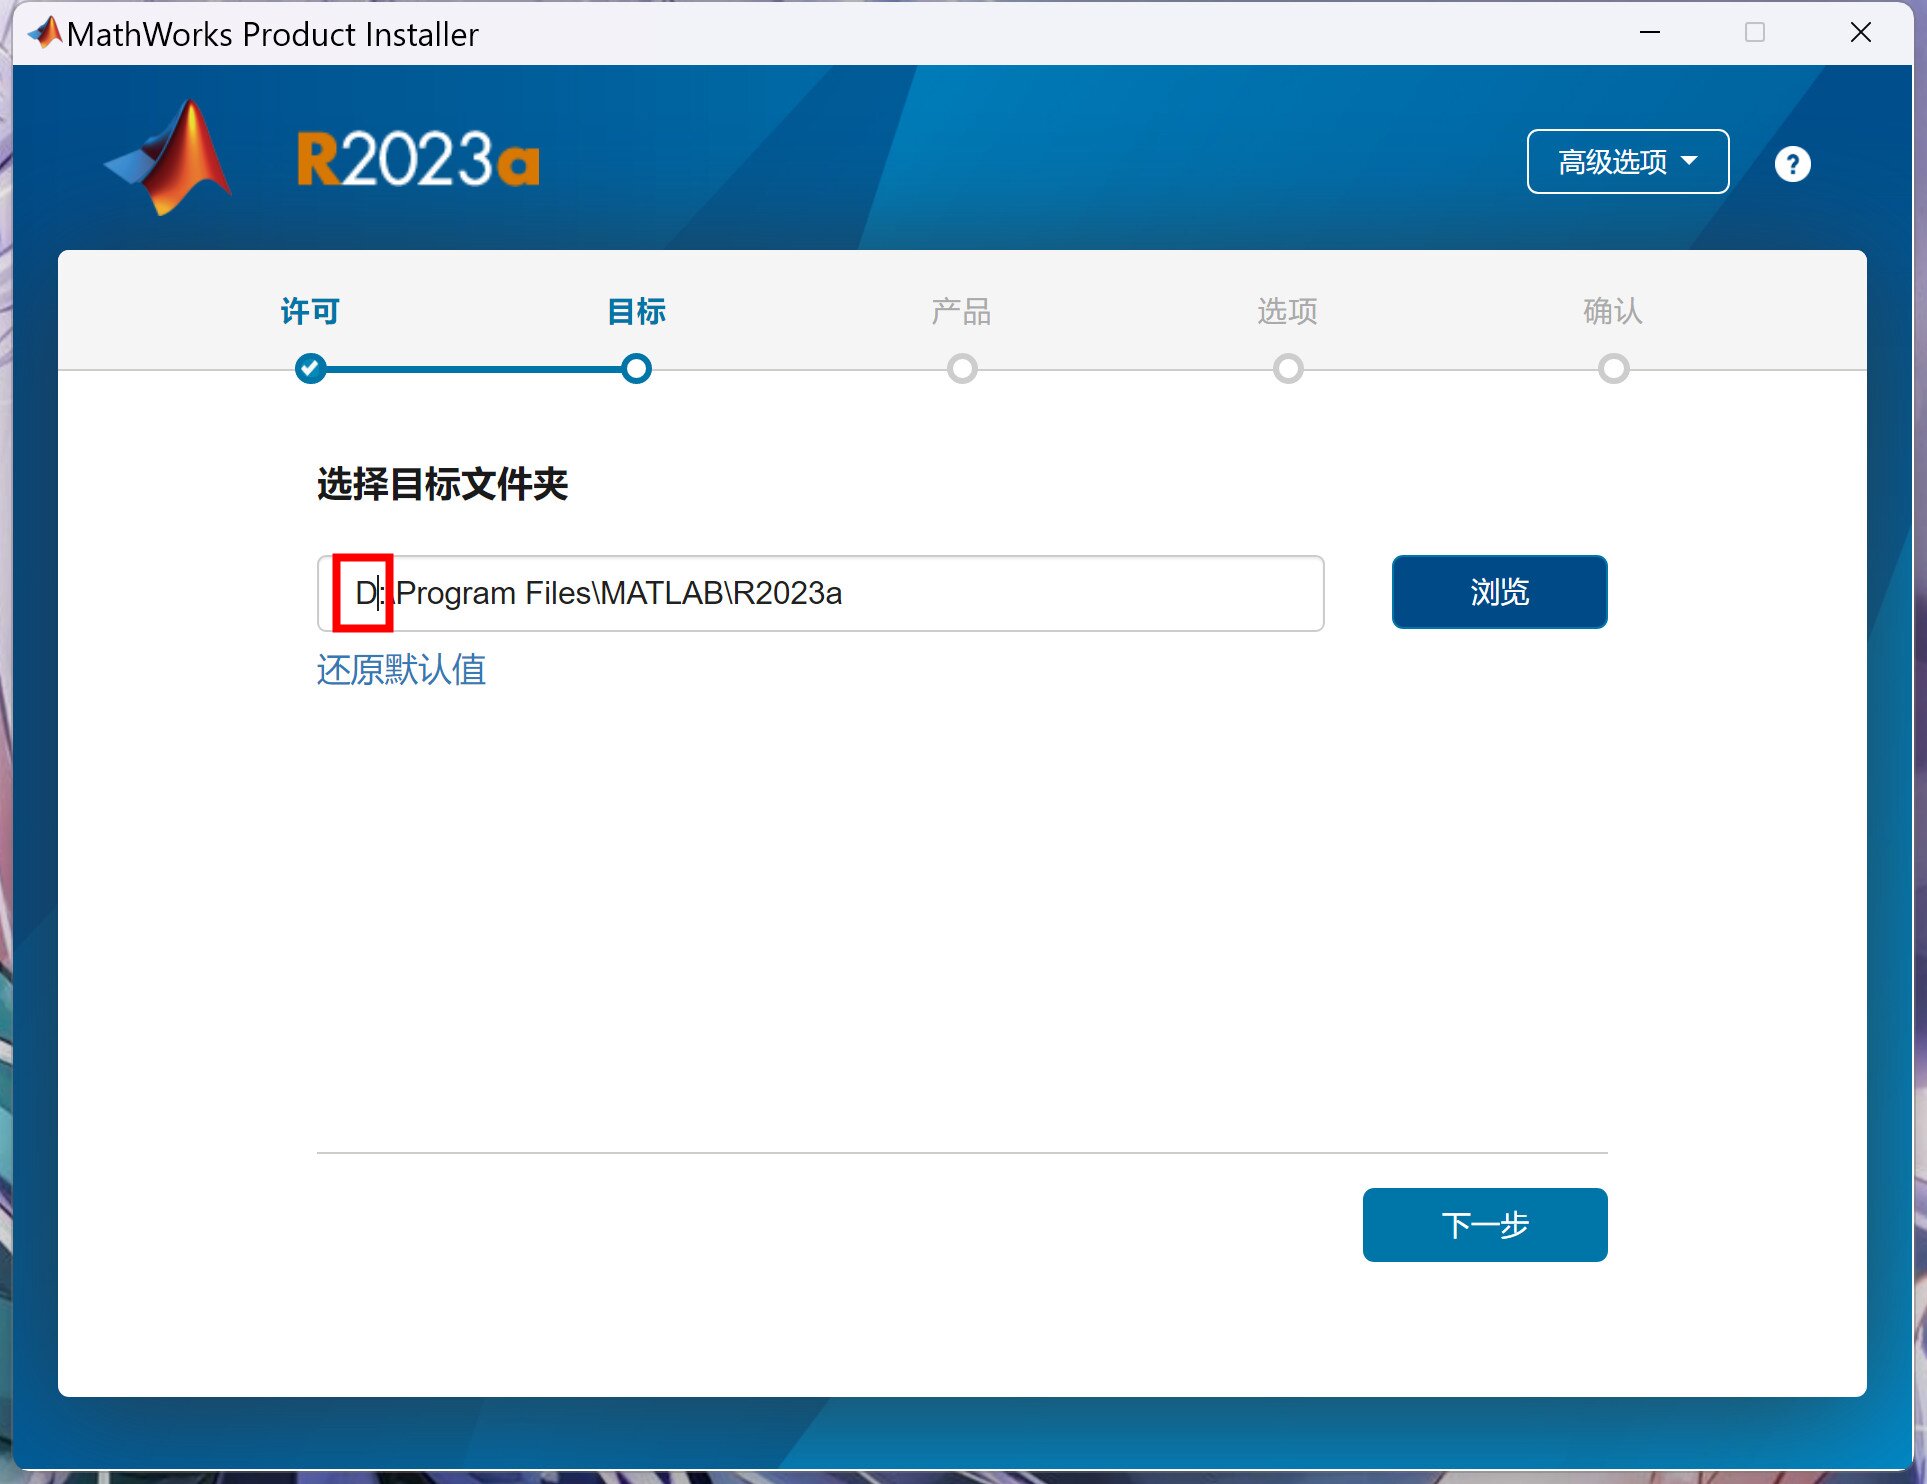Click the 浏览 browse button
Image resolution: width=1927 pixels, height=1484 pixels.
click(1498, 592)
